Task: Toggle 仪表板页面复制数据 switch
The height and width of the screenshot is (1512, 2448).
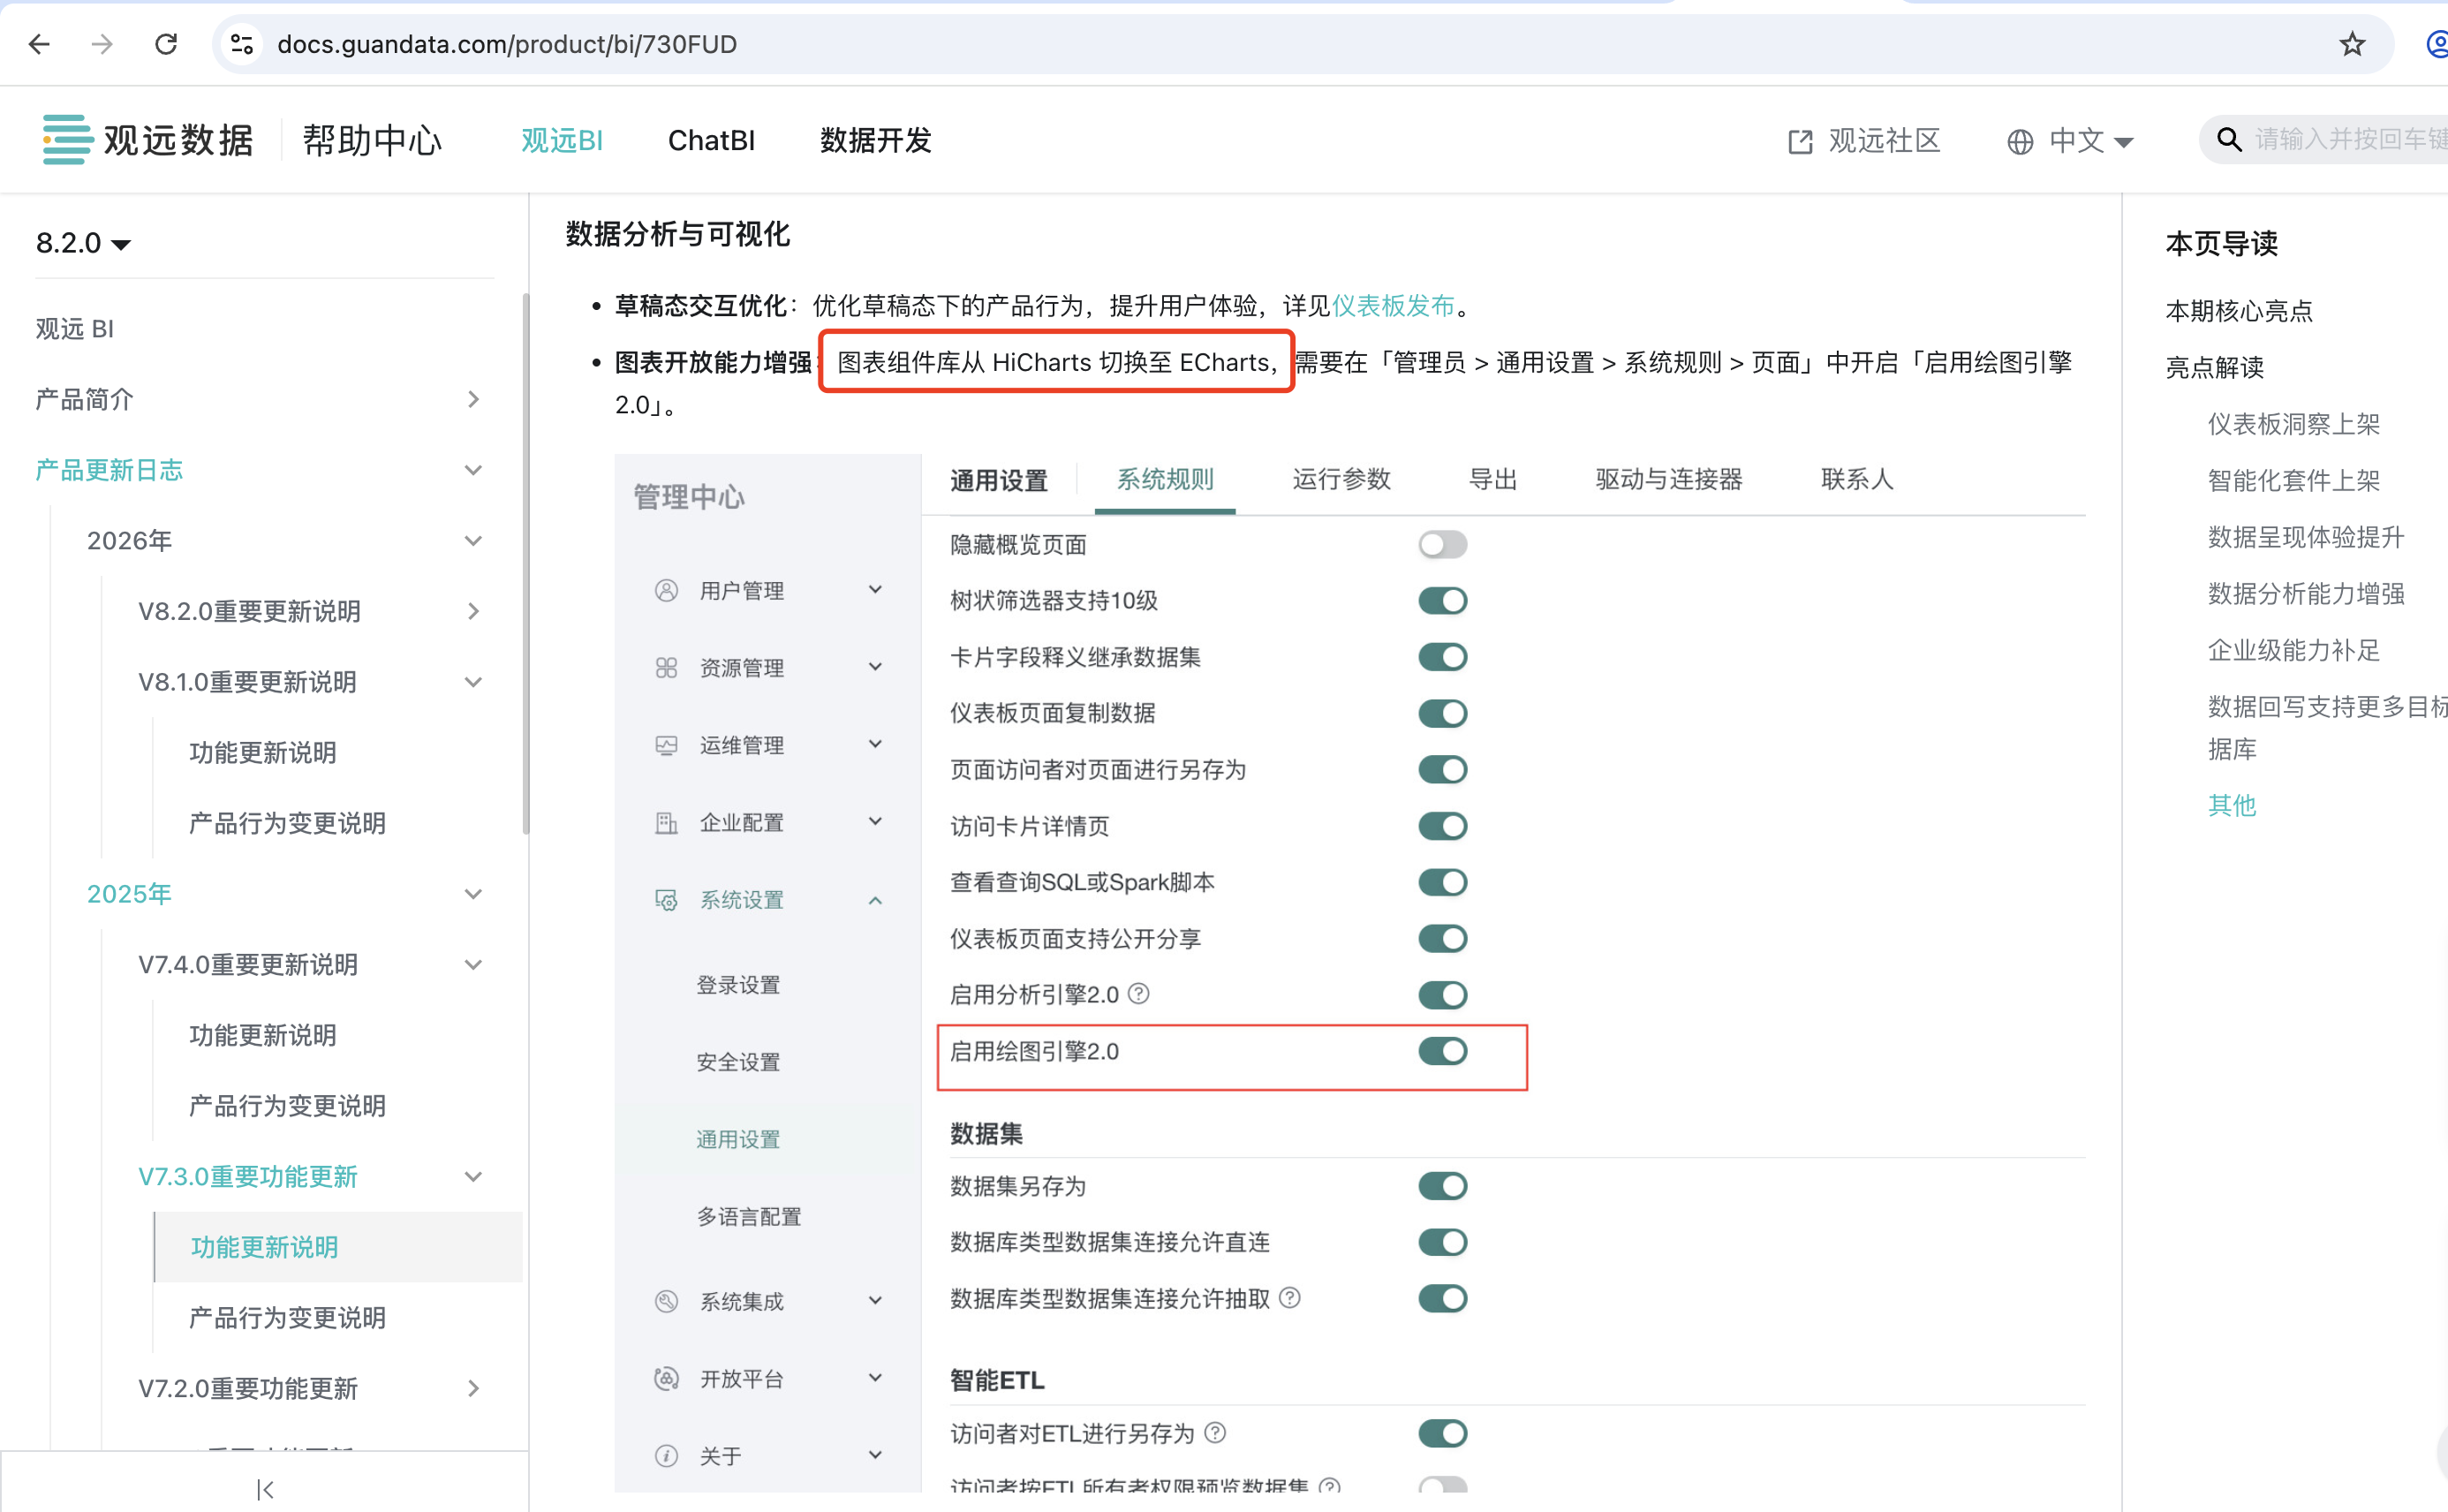Action: point(1442,713)
